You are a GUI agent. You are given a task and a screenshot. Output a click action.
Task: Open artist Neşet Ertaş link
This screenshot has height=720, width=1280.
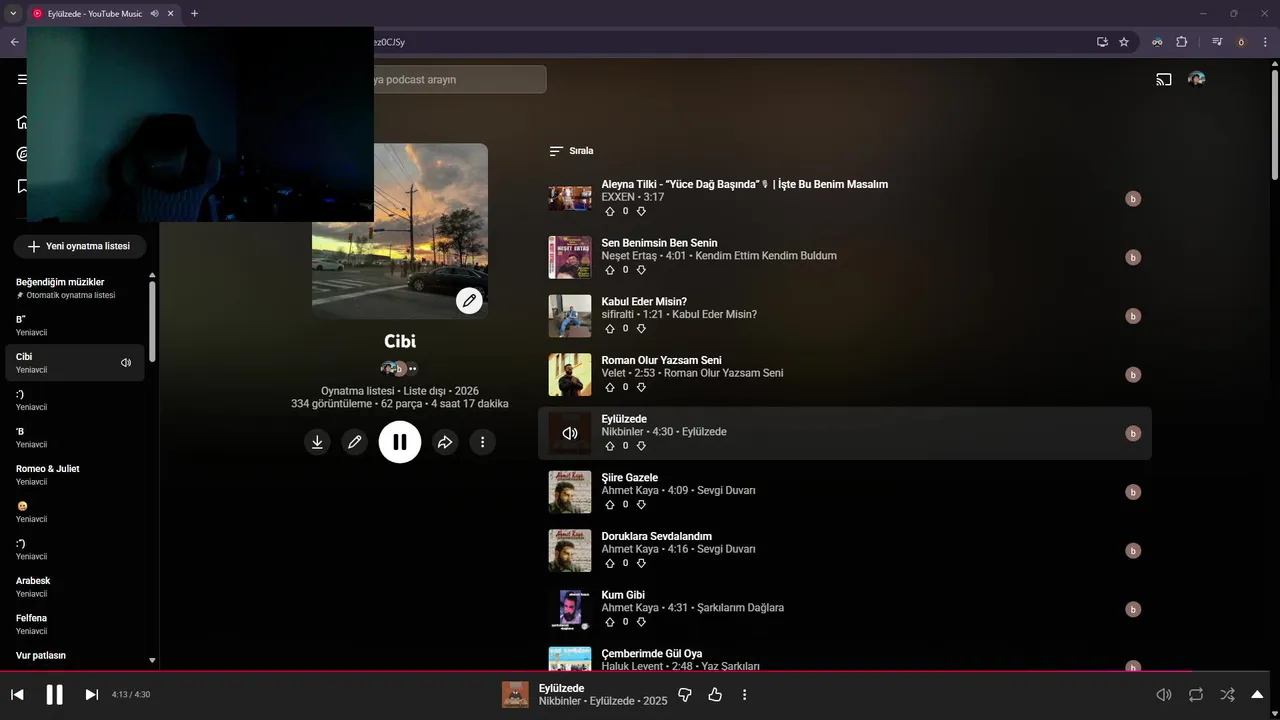[x=630, y=256]
